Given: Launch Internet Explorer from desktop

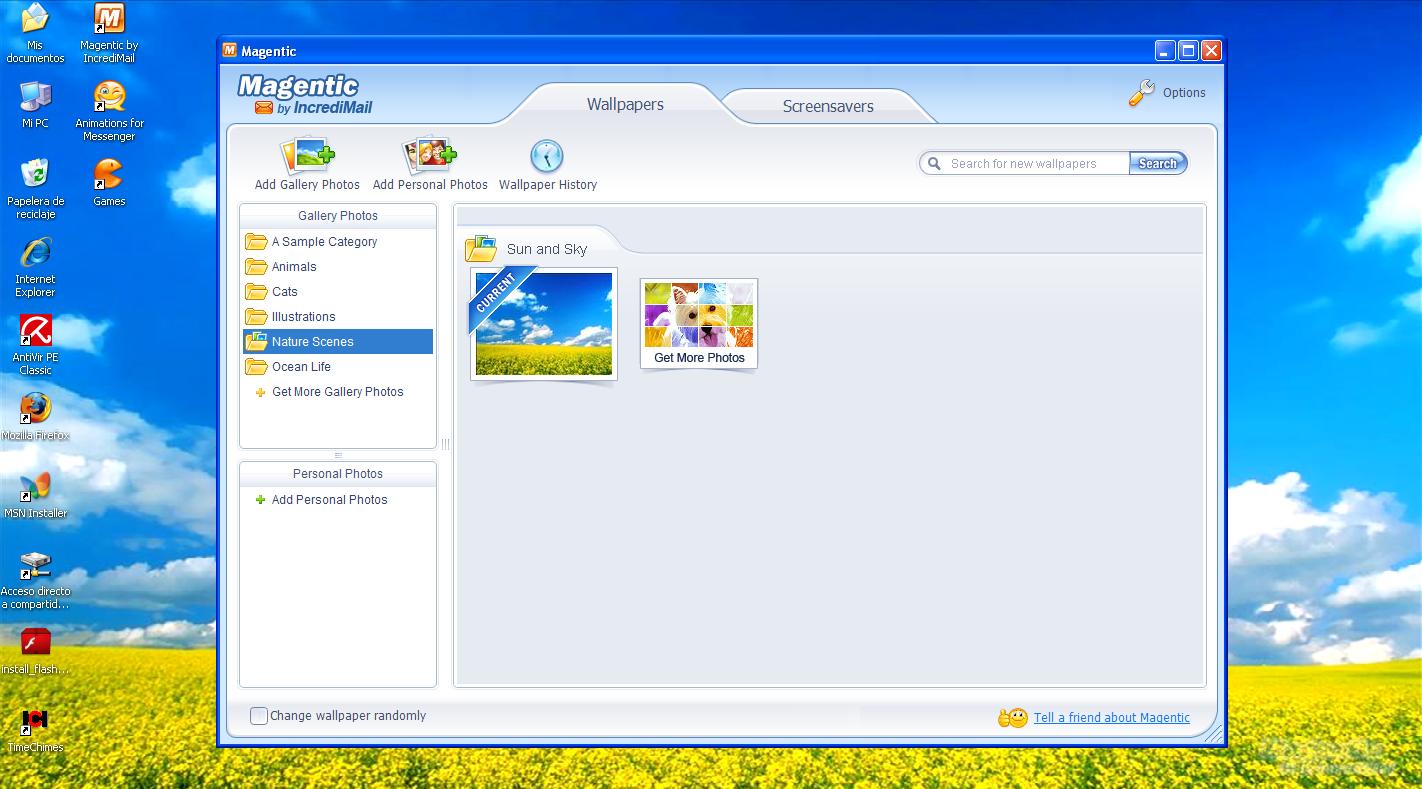Looking at the screenshot, I should (35, 267).
